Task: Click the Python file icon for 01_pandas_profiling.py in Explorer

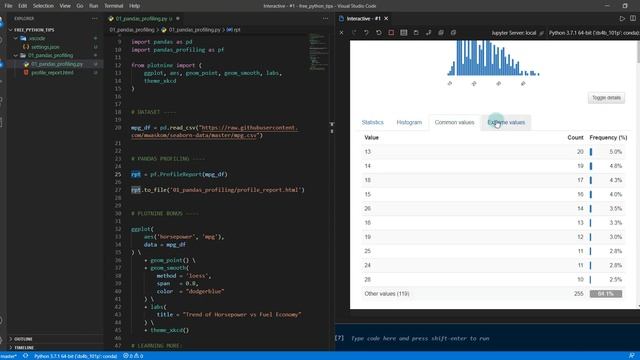Action: coord(26,64)
